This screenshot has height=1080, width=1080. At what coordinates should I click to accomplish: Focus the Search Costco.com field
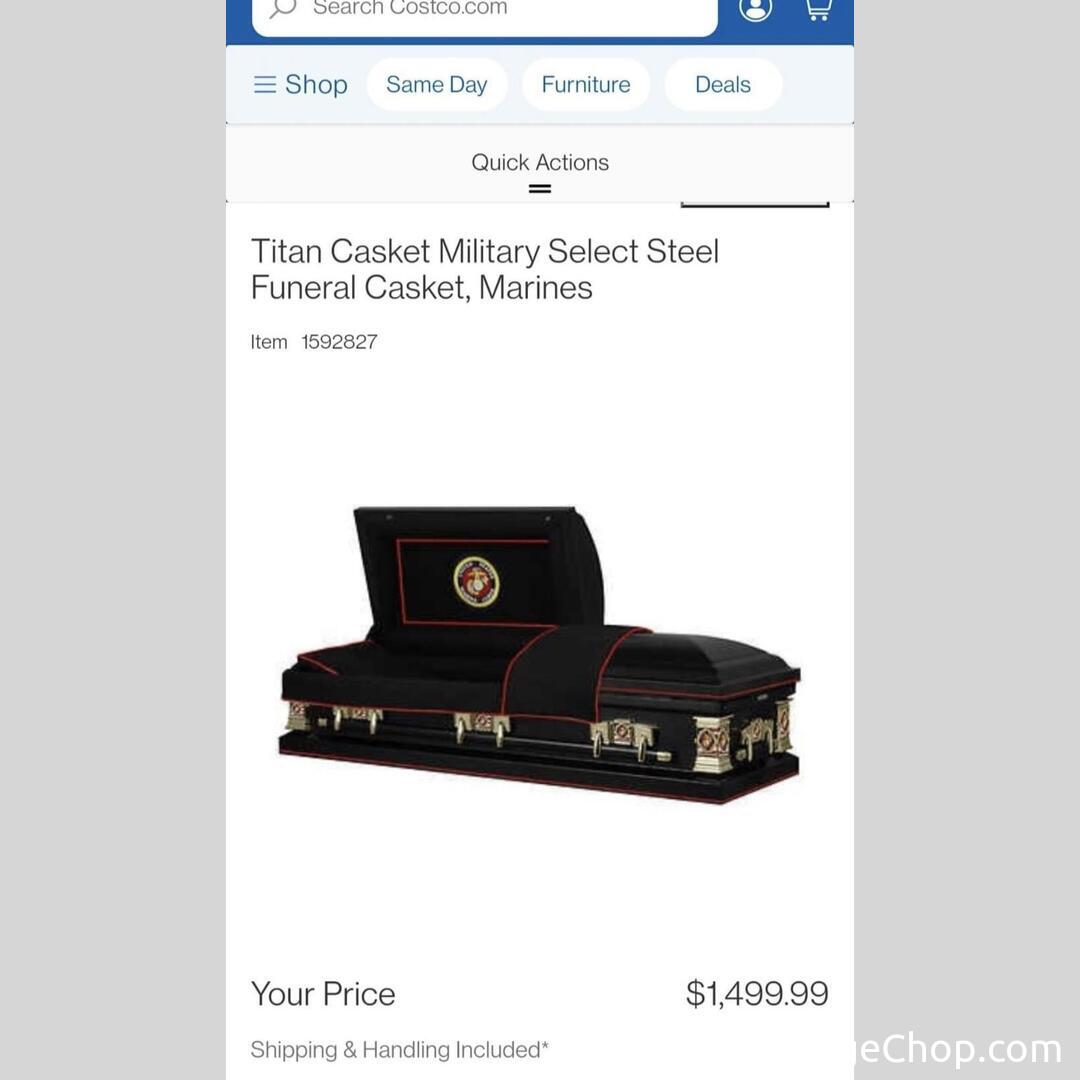tap(485, 12)
